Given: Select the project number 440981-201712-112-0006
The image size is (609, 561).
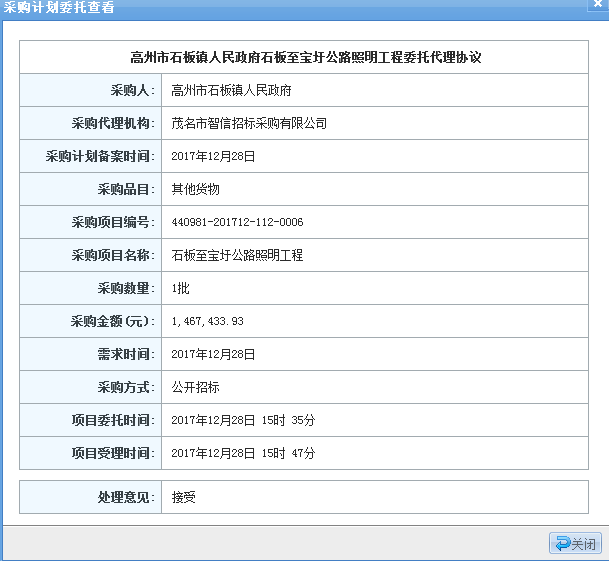Looking at the screenshot, I should click(x=237, y=222).
